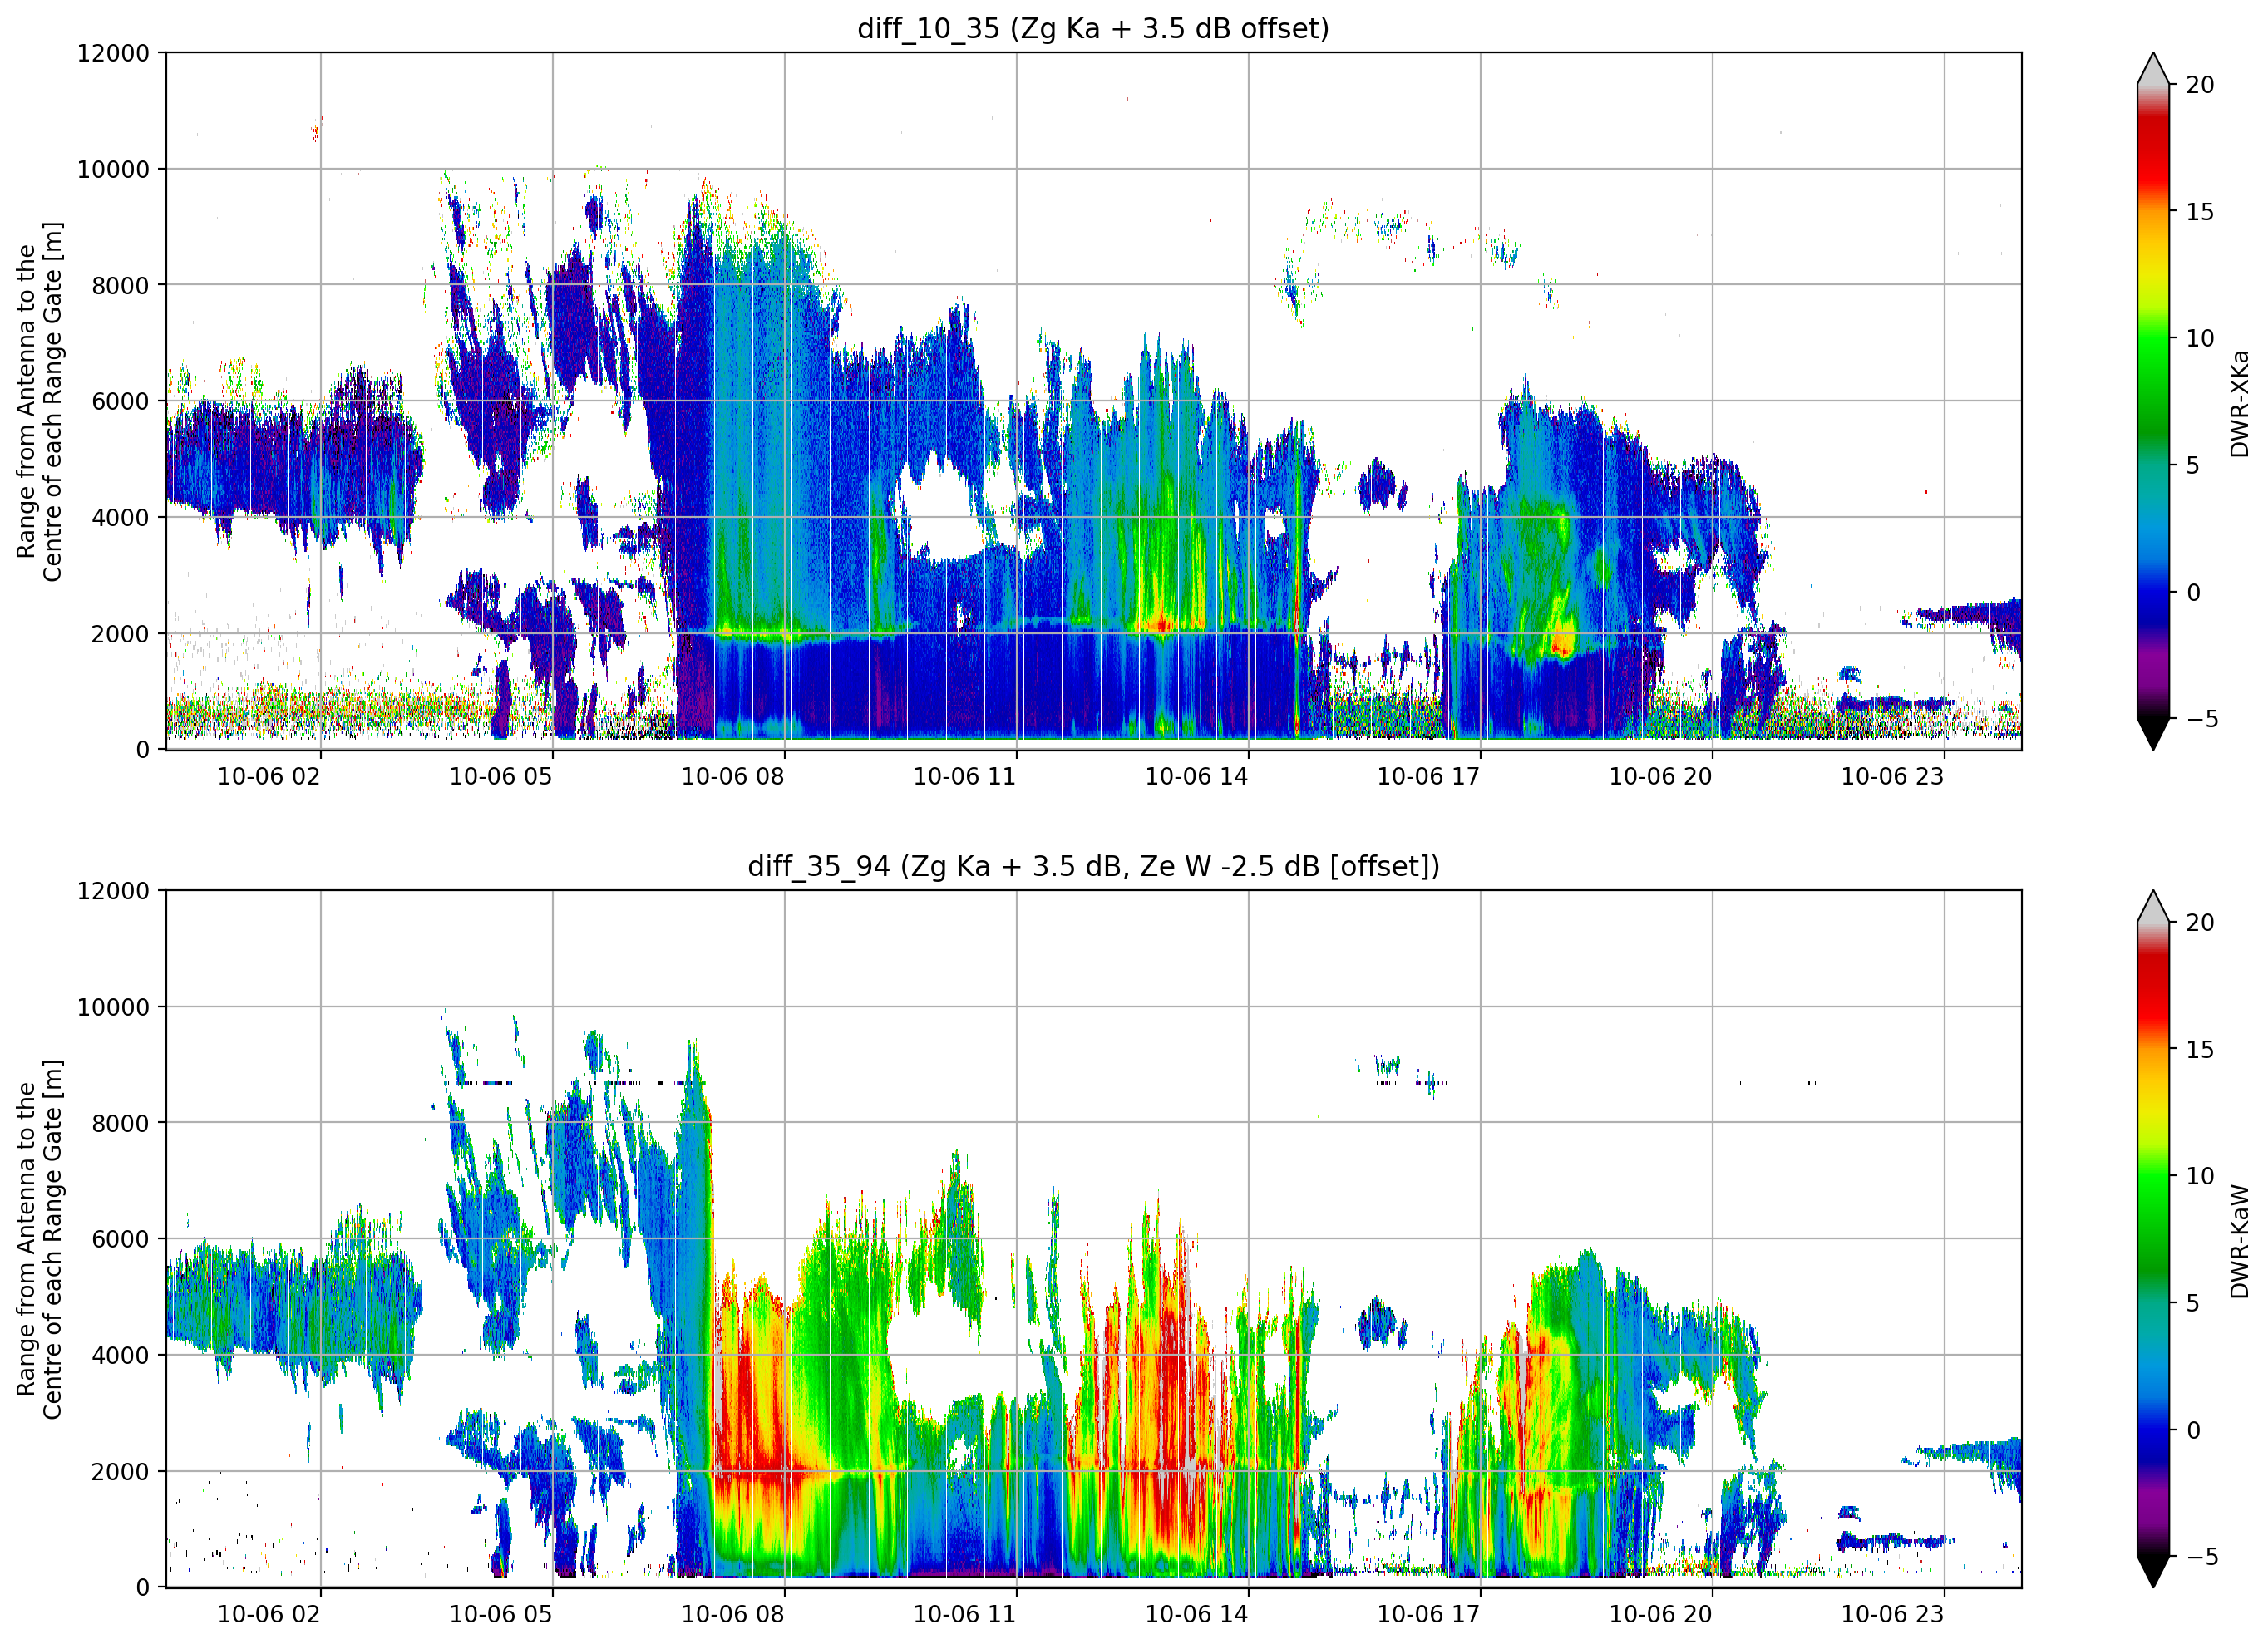Click the '20' tick on the DWR-KaW colorbar
The image size is (2268, 1644).
2199,923
